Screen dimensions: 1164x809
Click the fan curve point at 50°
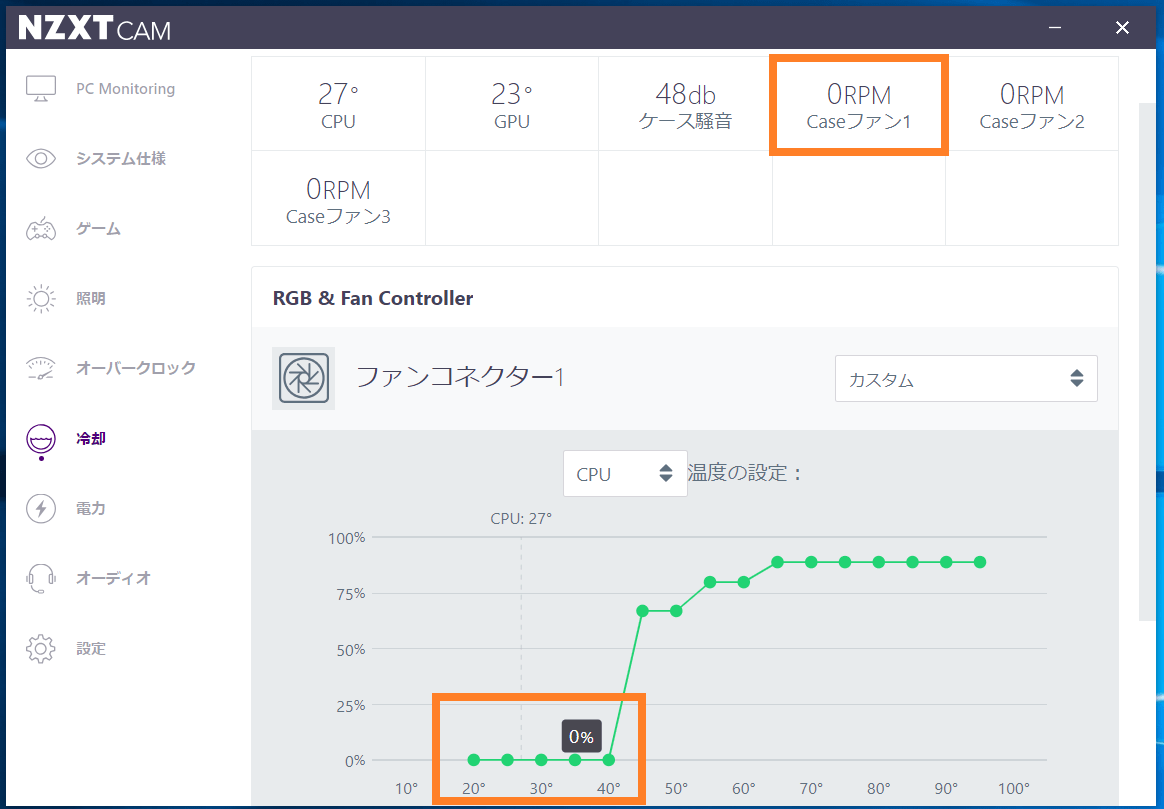point(676,611)
